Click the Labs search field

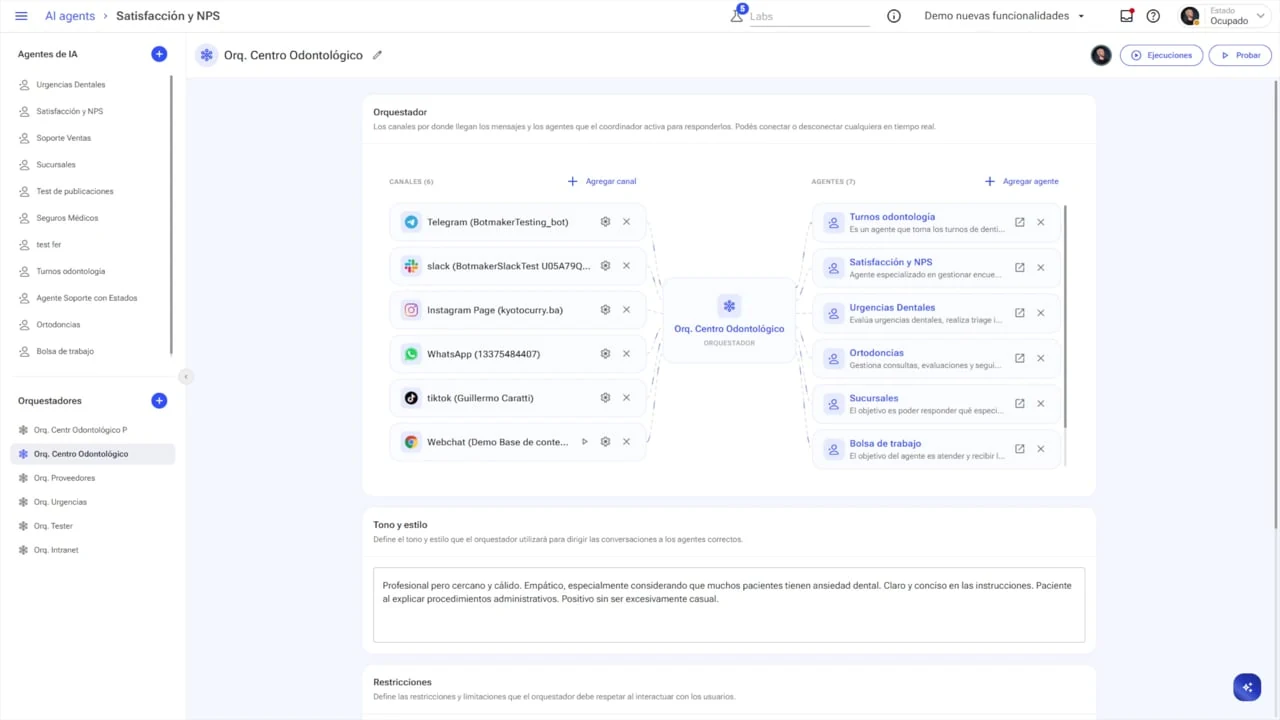(x=809, y=16)
